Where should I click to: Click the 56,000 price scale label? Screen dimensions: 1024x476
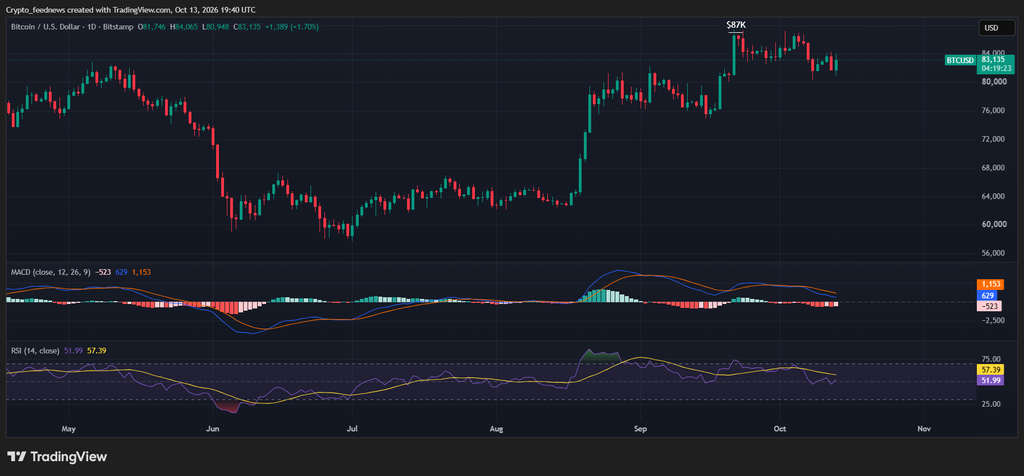point(991,253)
